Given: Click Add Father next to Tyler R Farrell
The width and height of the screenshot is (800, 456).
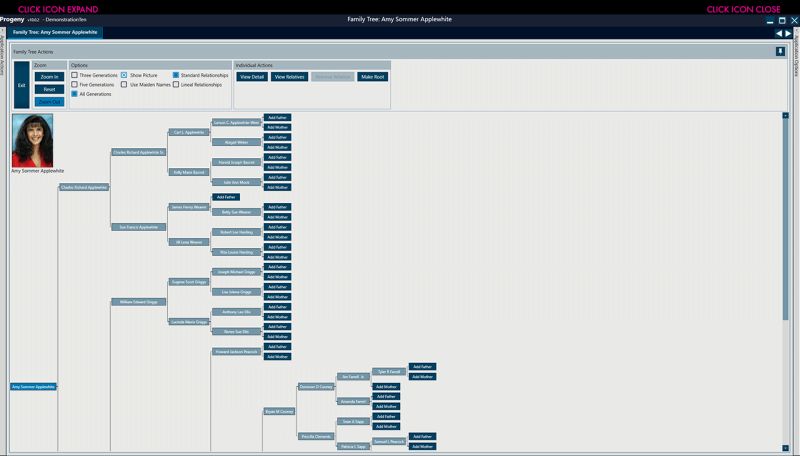Looking at the screenshot, I should tap(422, 367).
